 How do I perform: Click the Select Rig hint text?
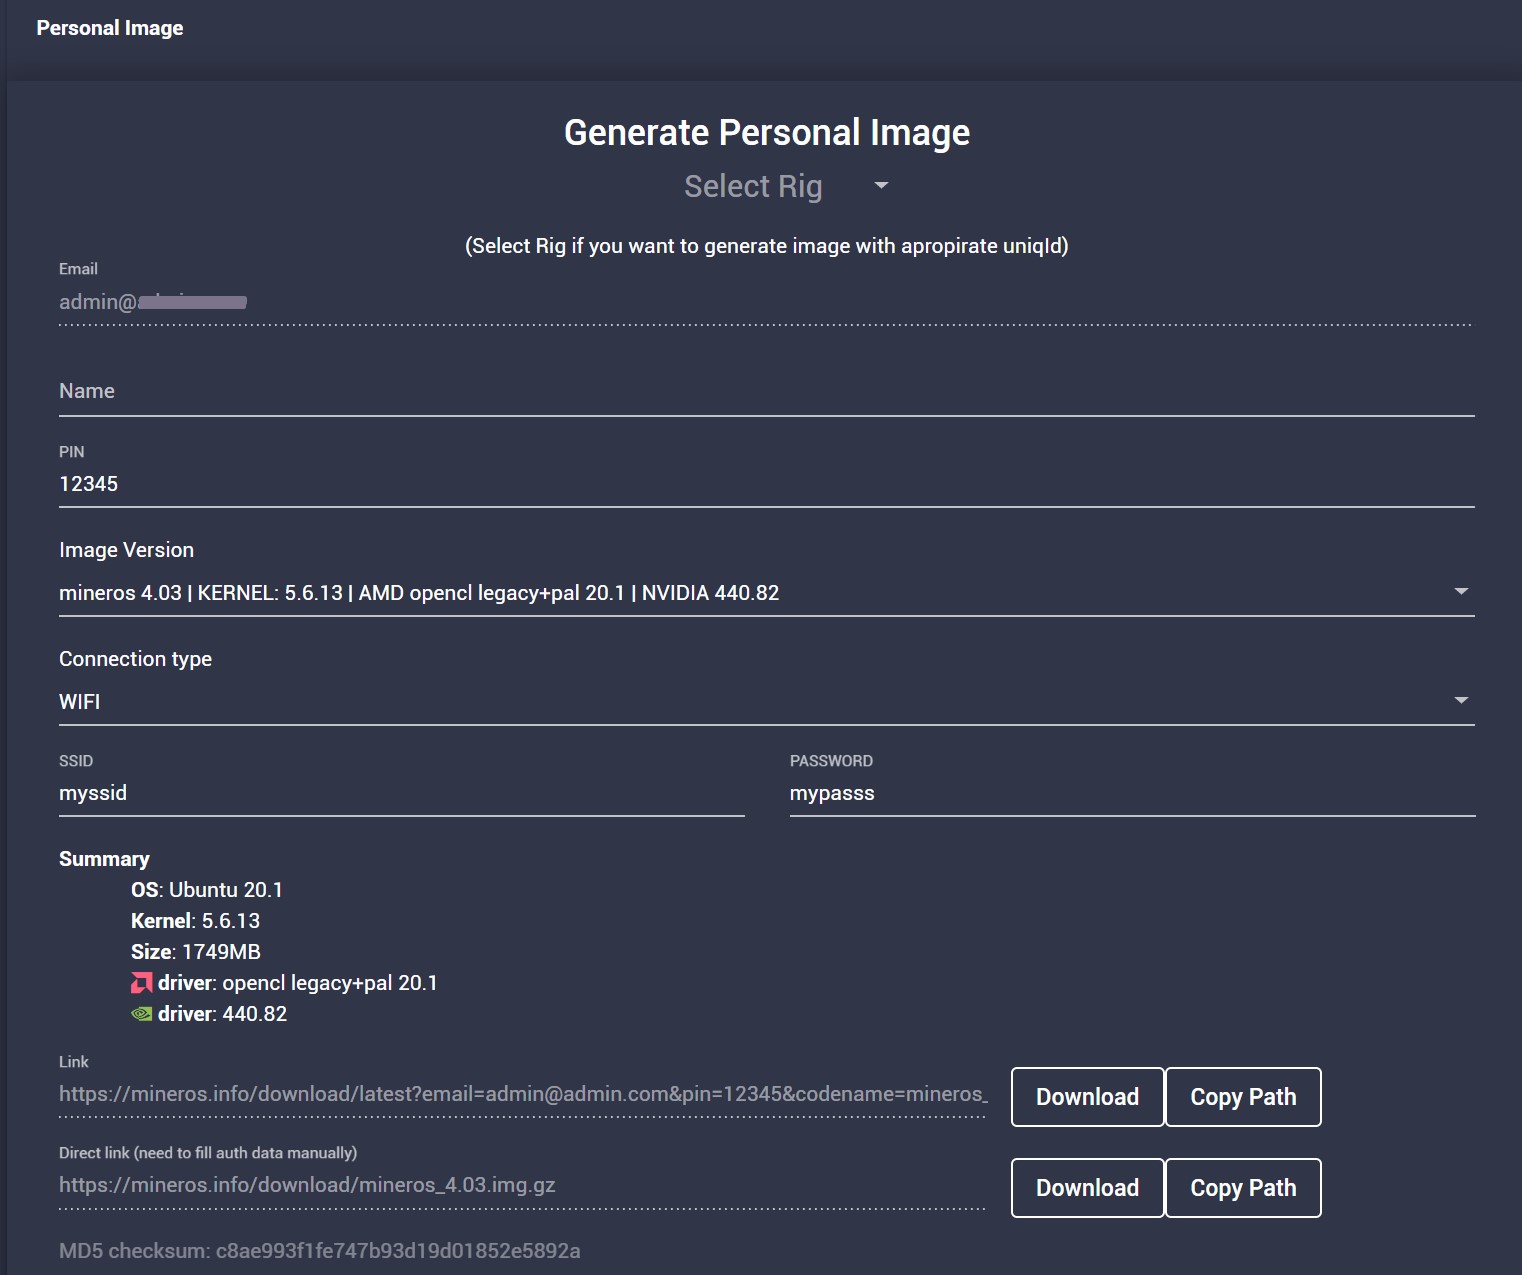coord(767,246)
